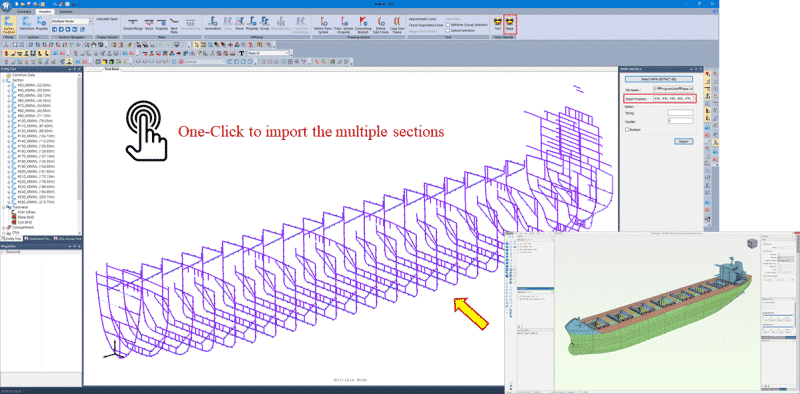The image size is (800, 394).
Task: Click Approximate Curve in Tool group
Action: pos(422,18)
